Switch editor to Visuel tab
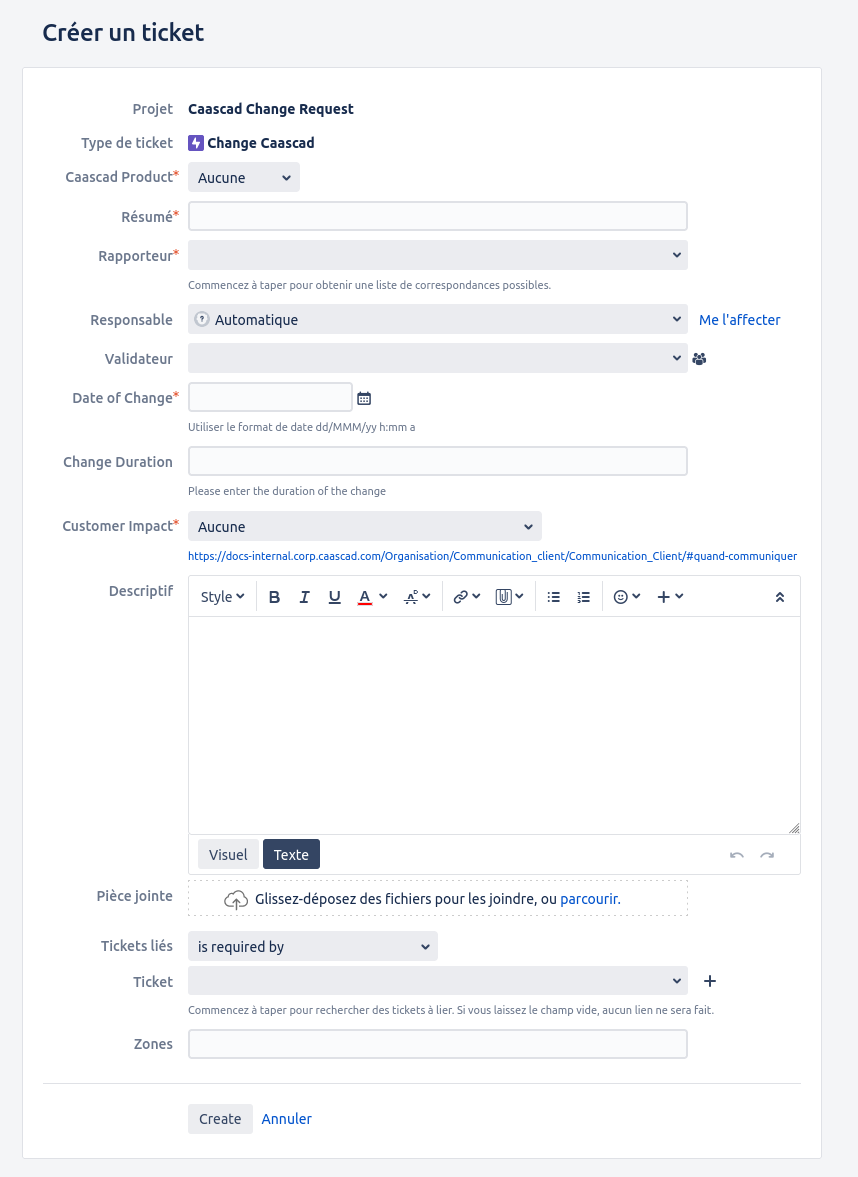The image size is (858, 1177). point(228,854)
